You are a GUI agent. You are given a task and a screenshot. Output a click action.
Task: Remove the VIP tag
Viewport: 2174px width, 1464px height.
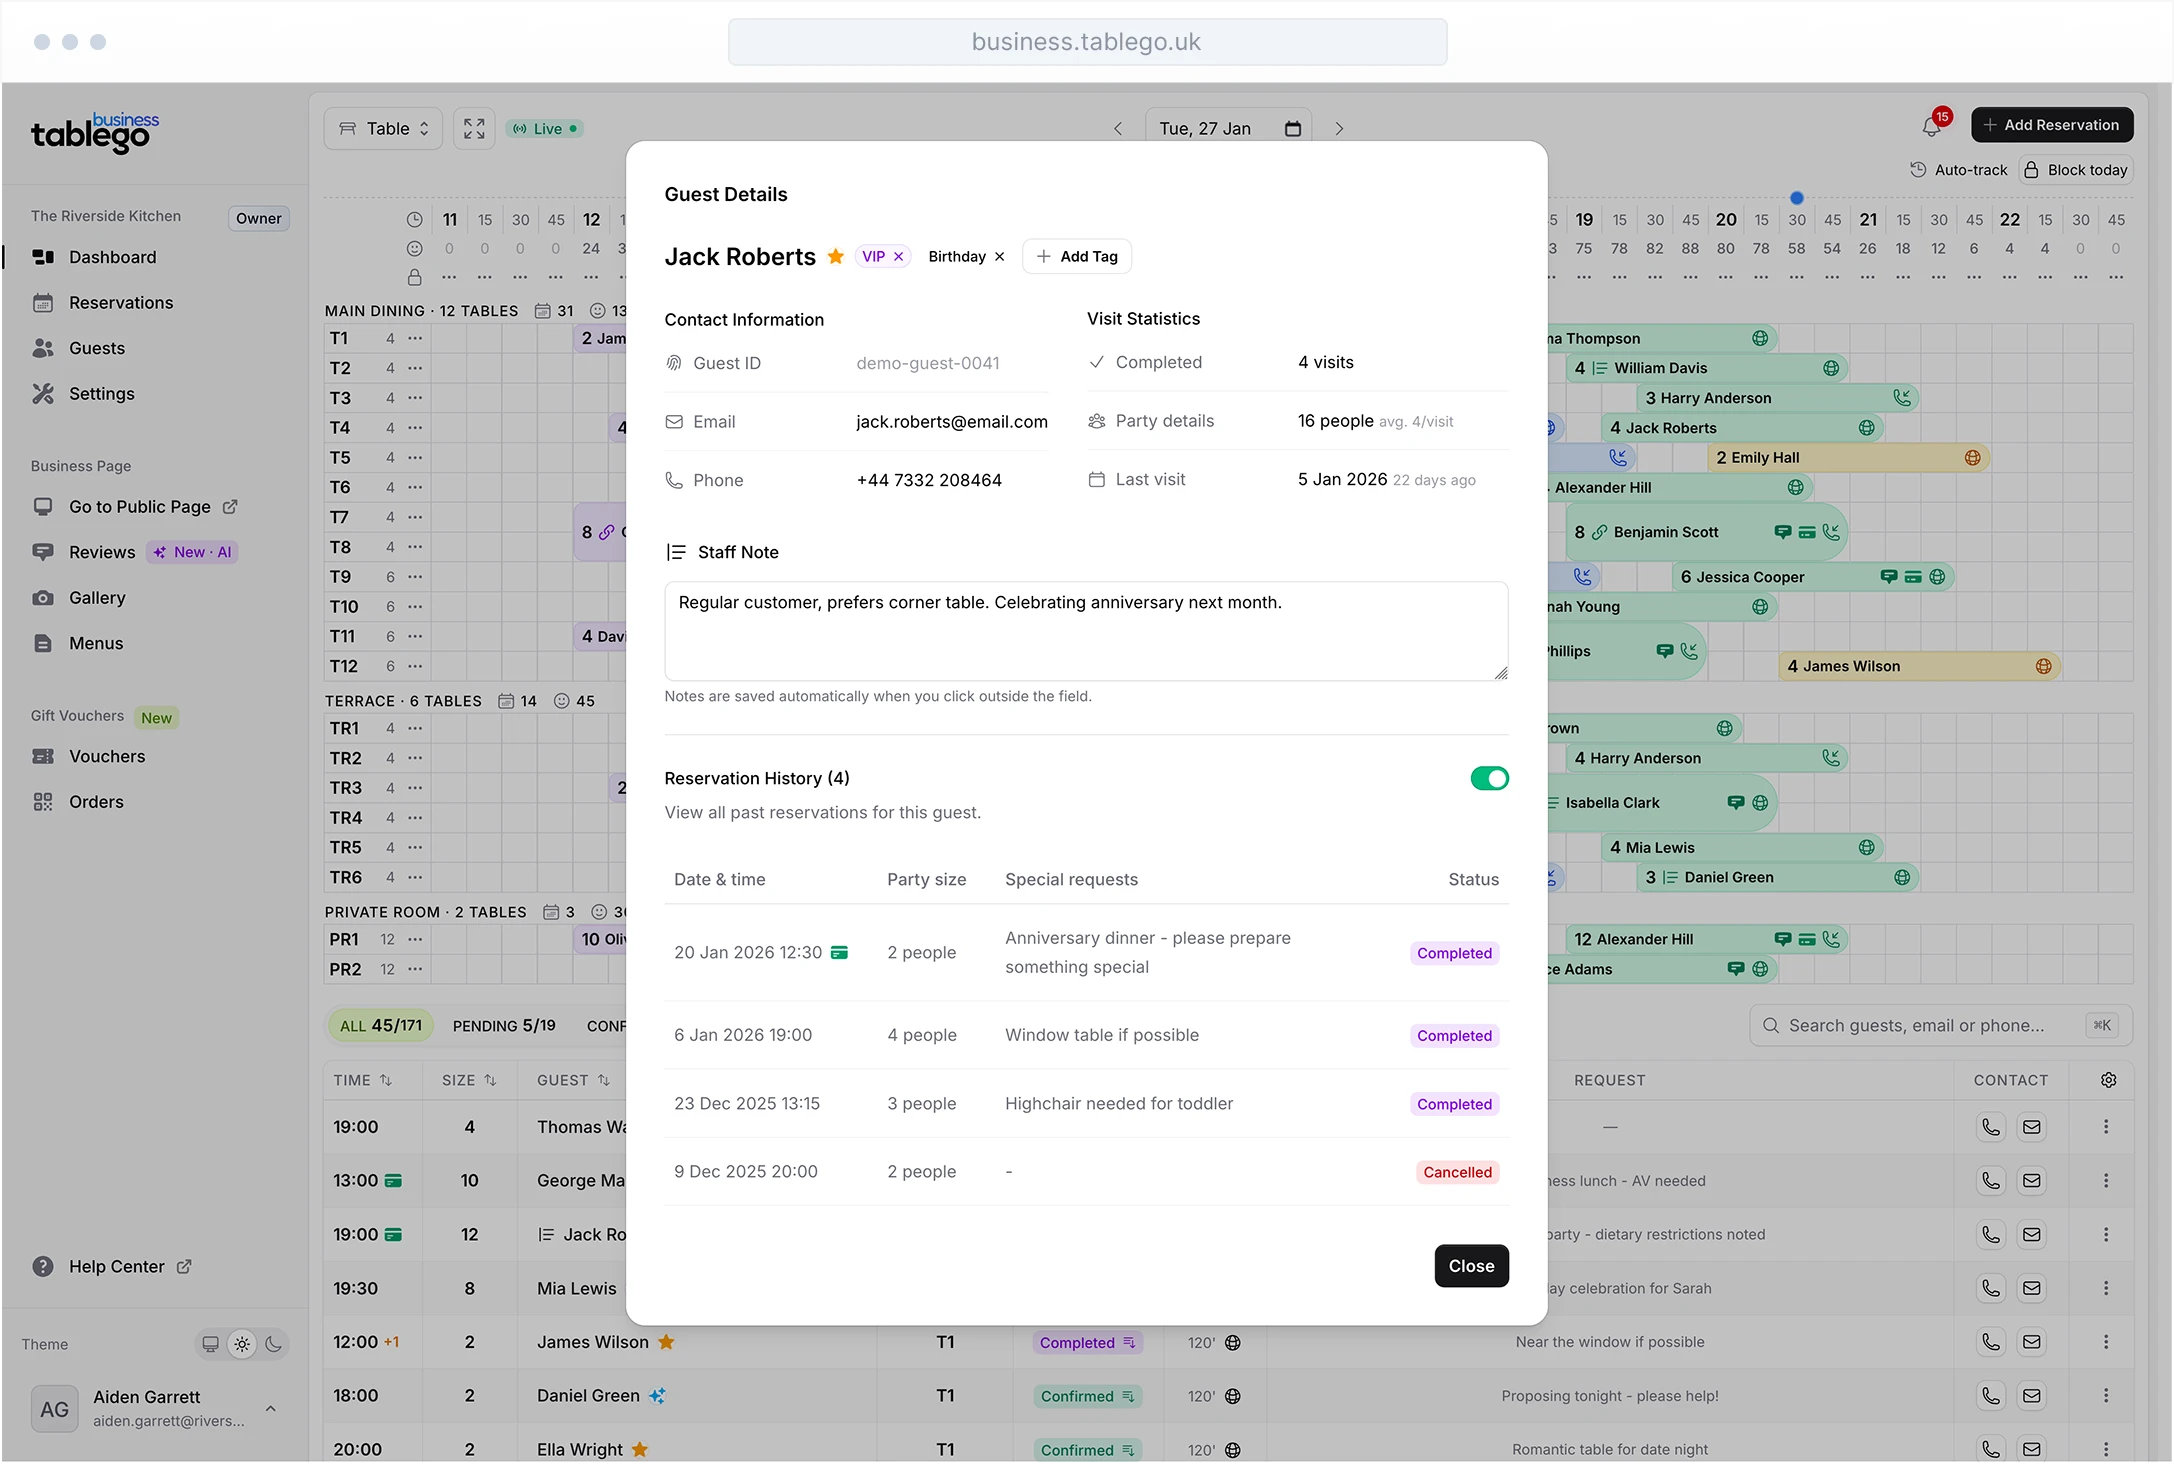(x=899, y=257)
